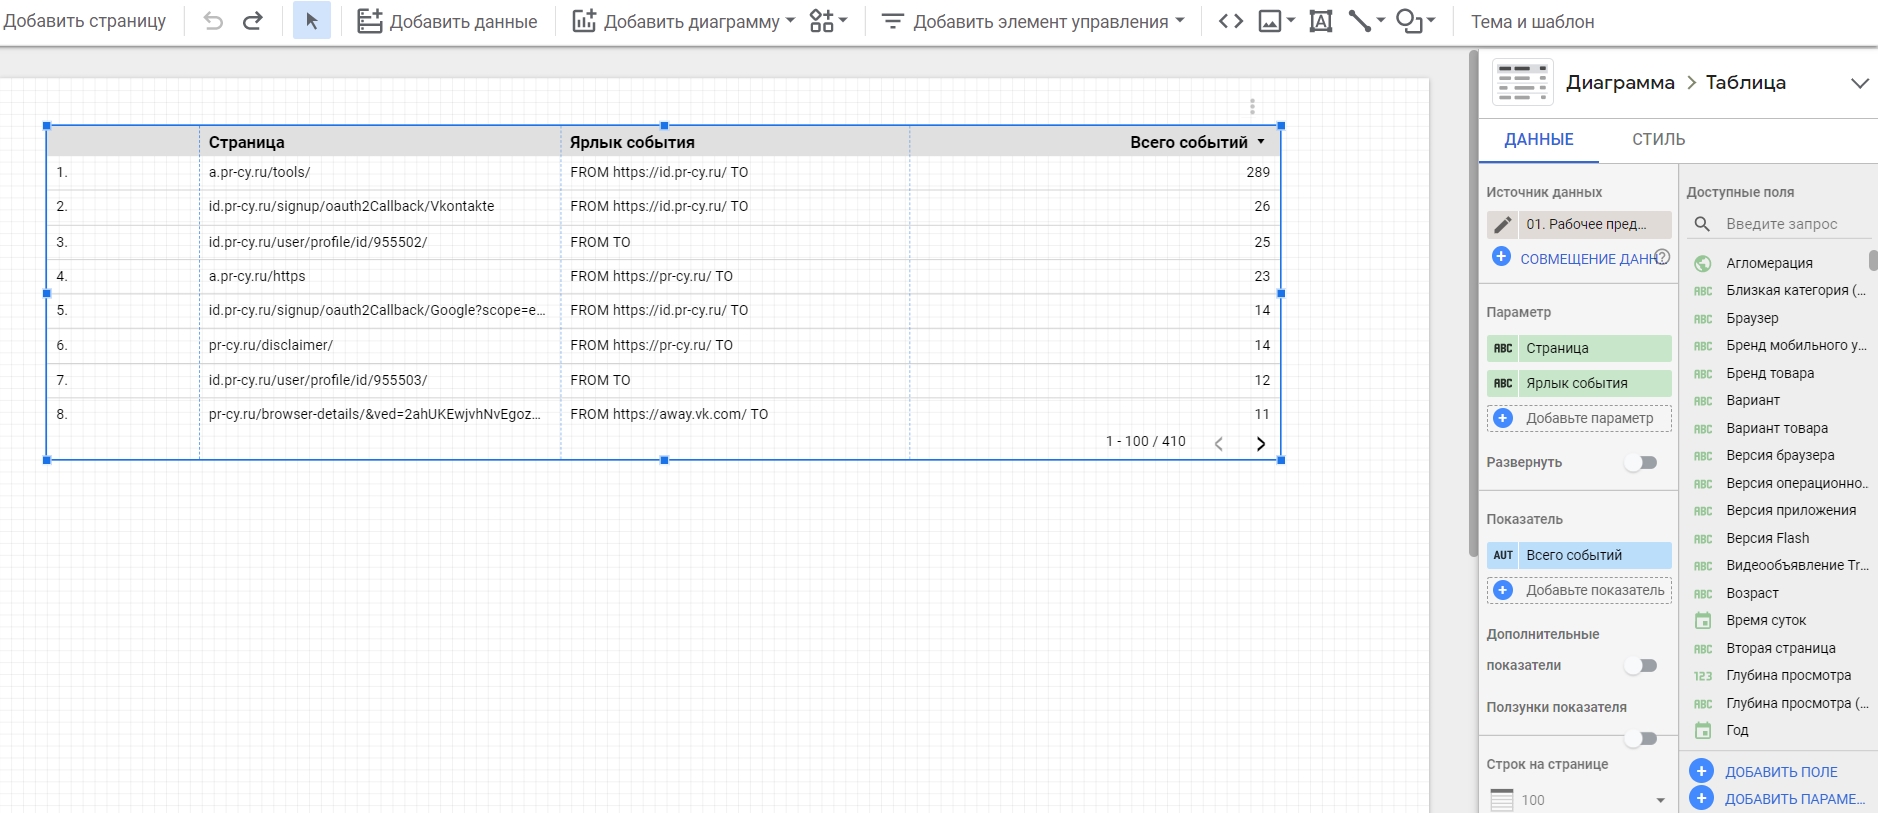Screen dimensions: 1878x813
Task: Click the calendar icon next to Время суток
Action: [1703, 620]
